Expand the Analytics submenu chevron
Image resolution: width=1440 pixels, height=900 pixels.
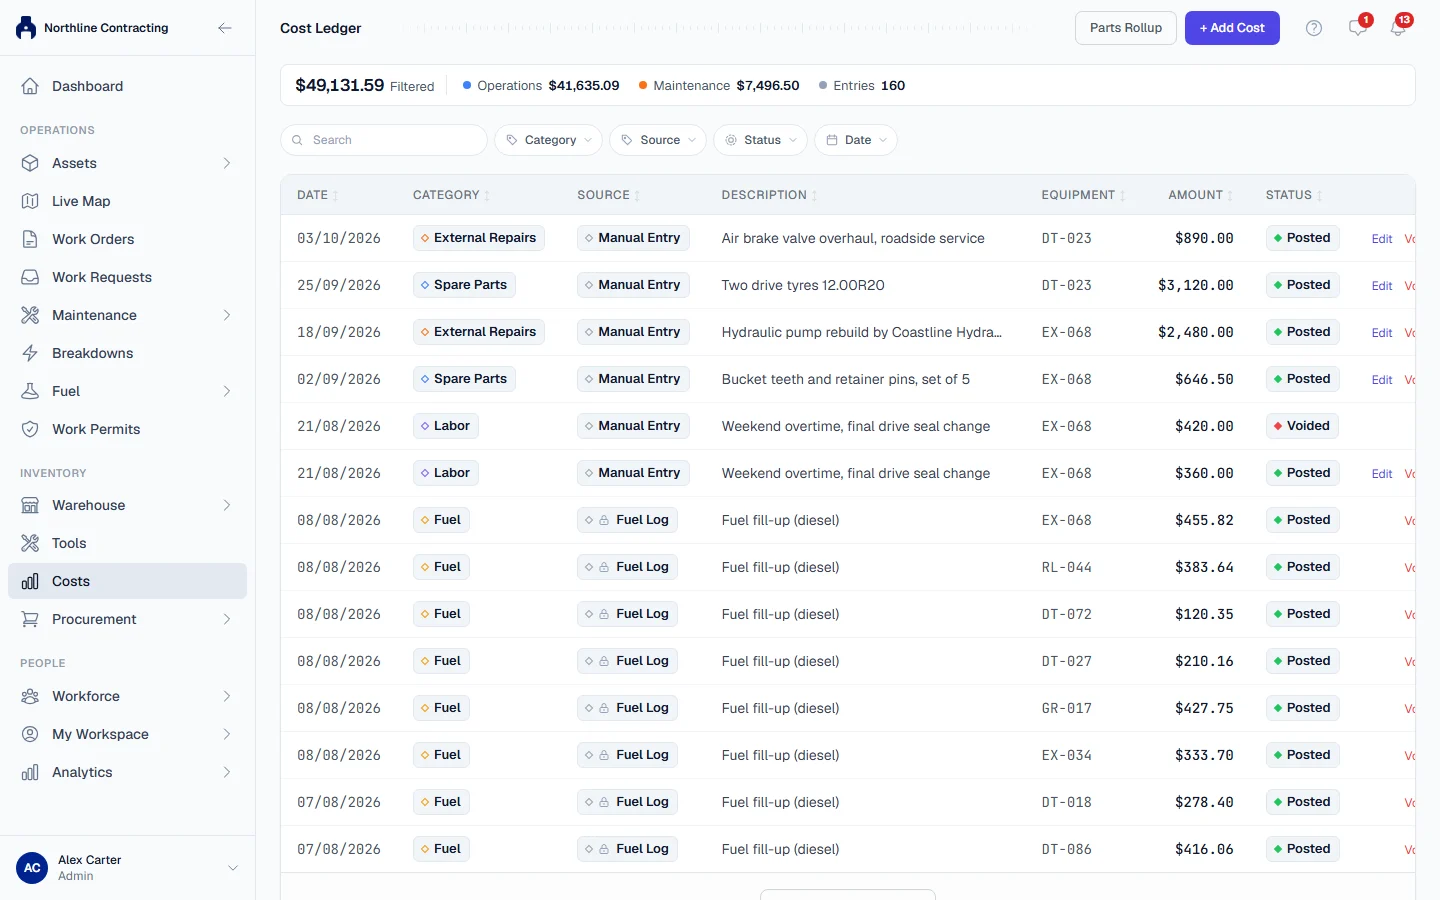[227, 772]
